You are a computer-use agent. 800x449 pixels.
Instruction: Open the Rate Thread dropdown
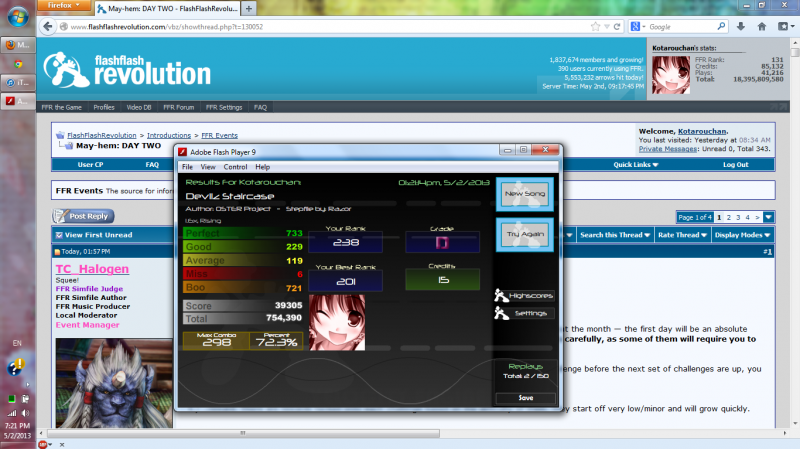tap(682, 235)
